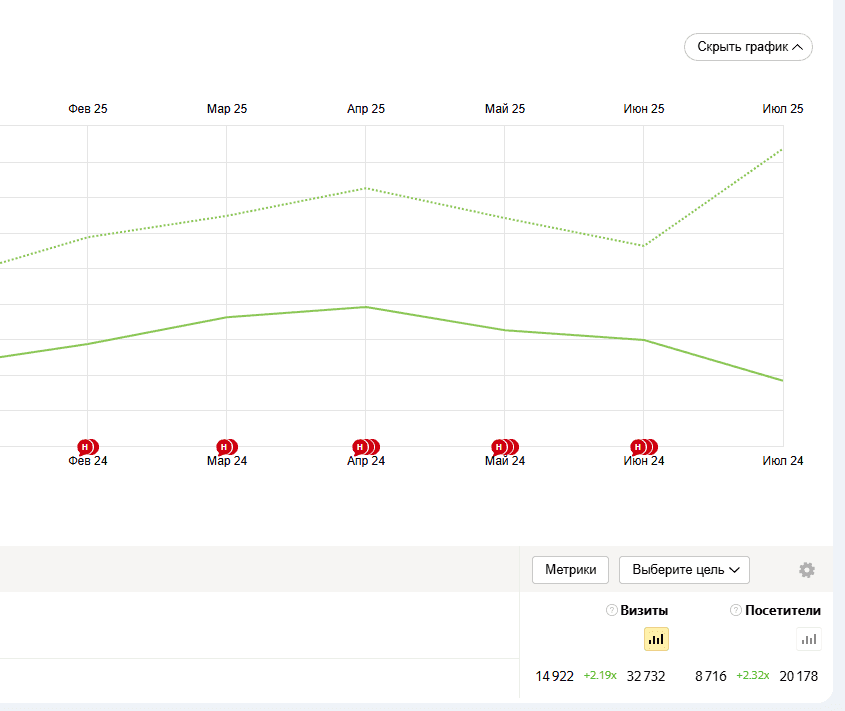Expand the Выберите цель dropdown

[684, 570]
